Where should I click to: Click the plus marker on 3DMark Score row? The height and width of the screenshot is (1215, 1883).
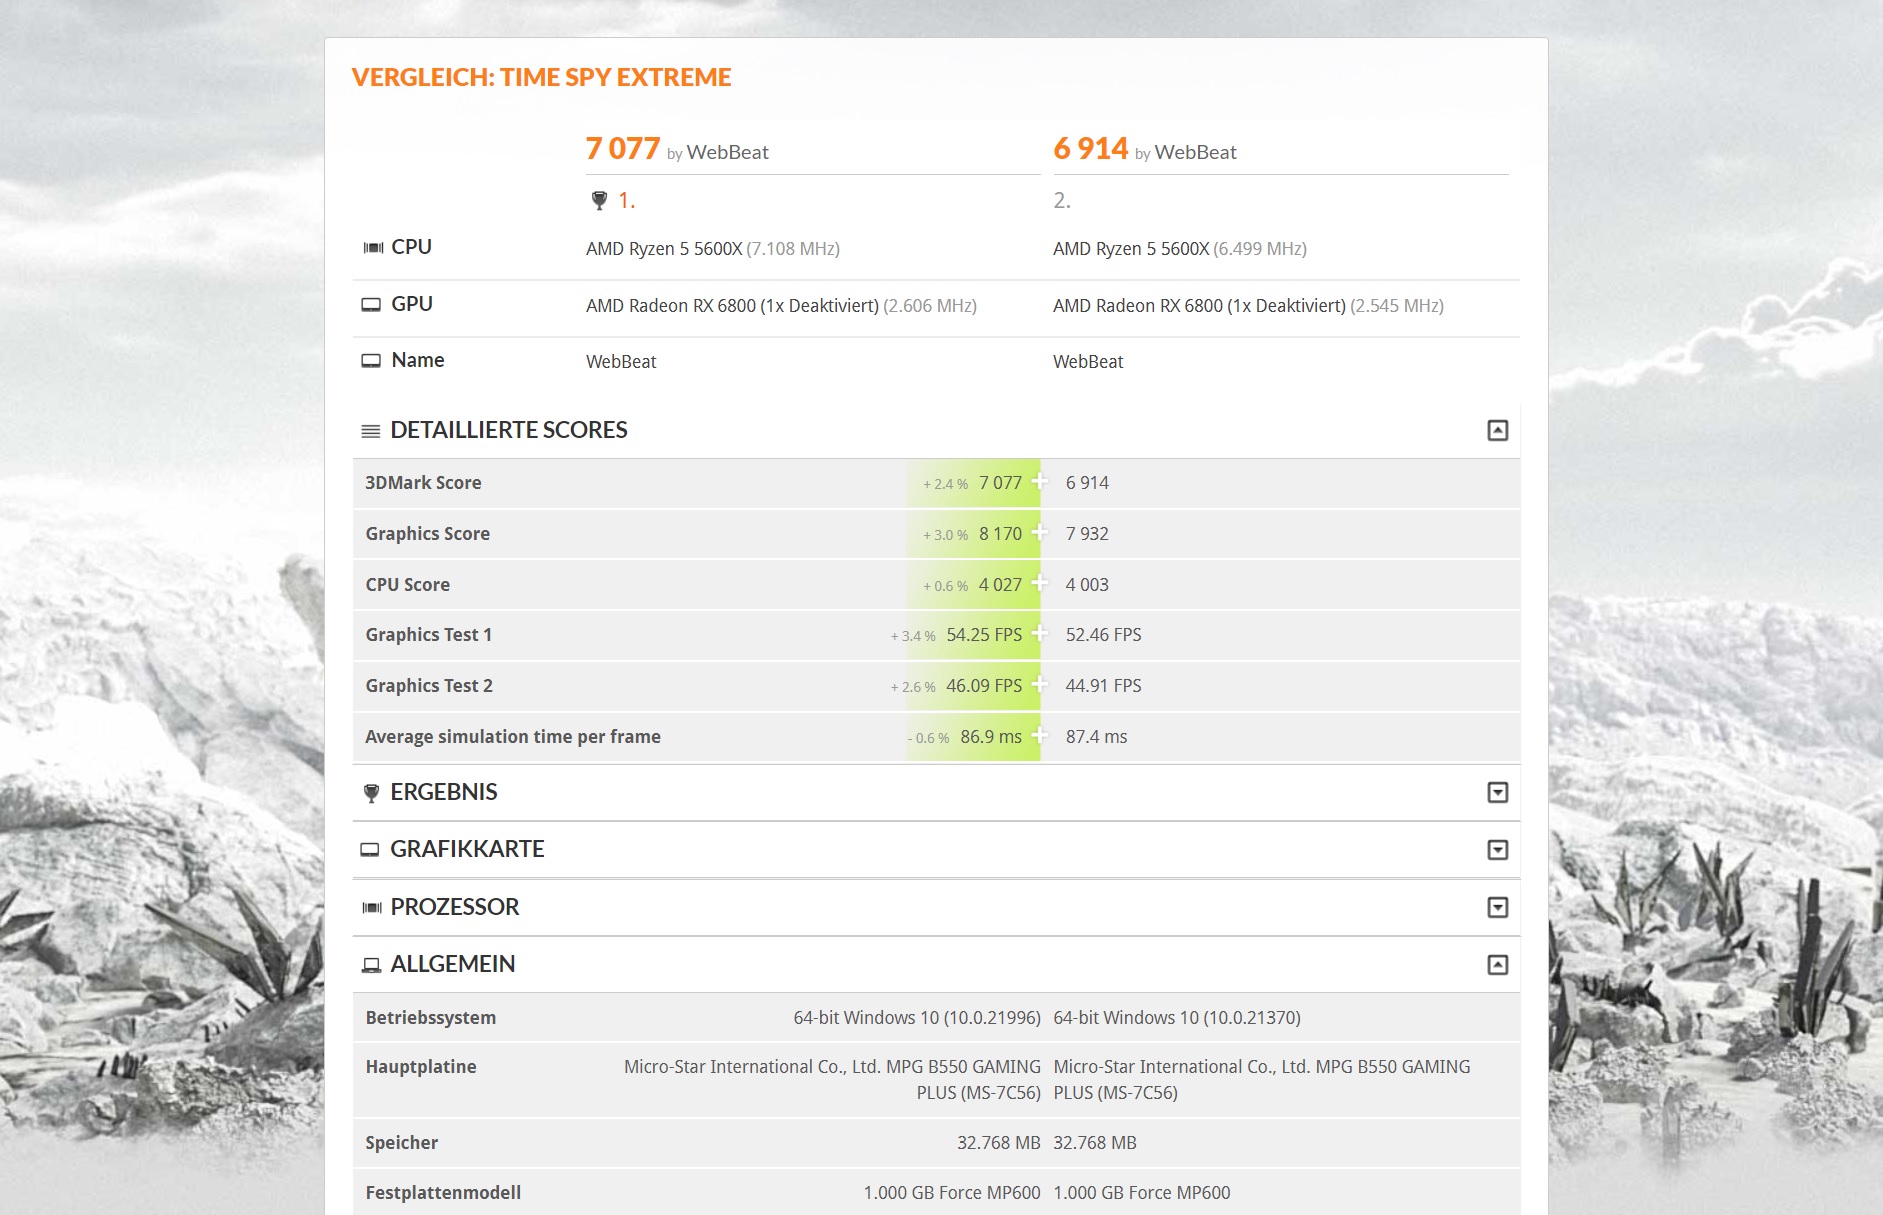point(1040,482)
